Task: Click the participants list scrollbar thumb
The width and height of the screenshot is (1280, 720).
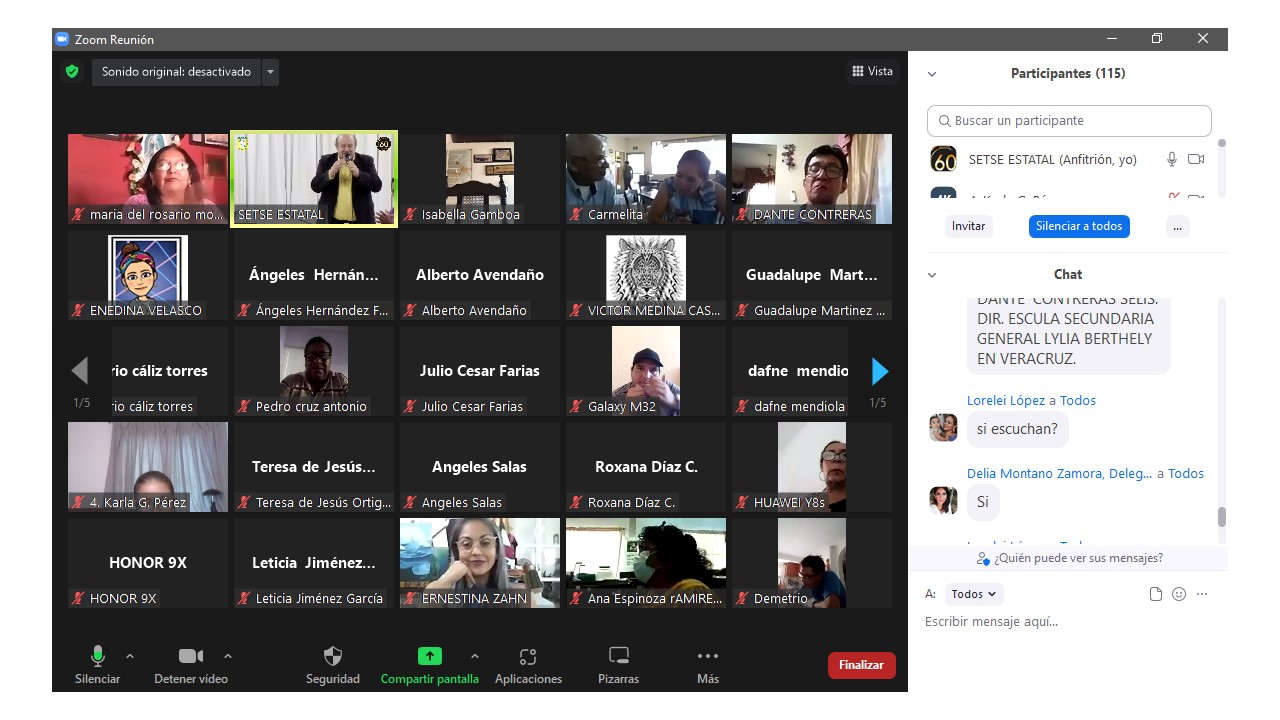Action: point(1221,144)
